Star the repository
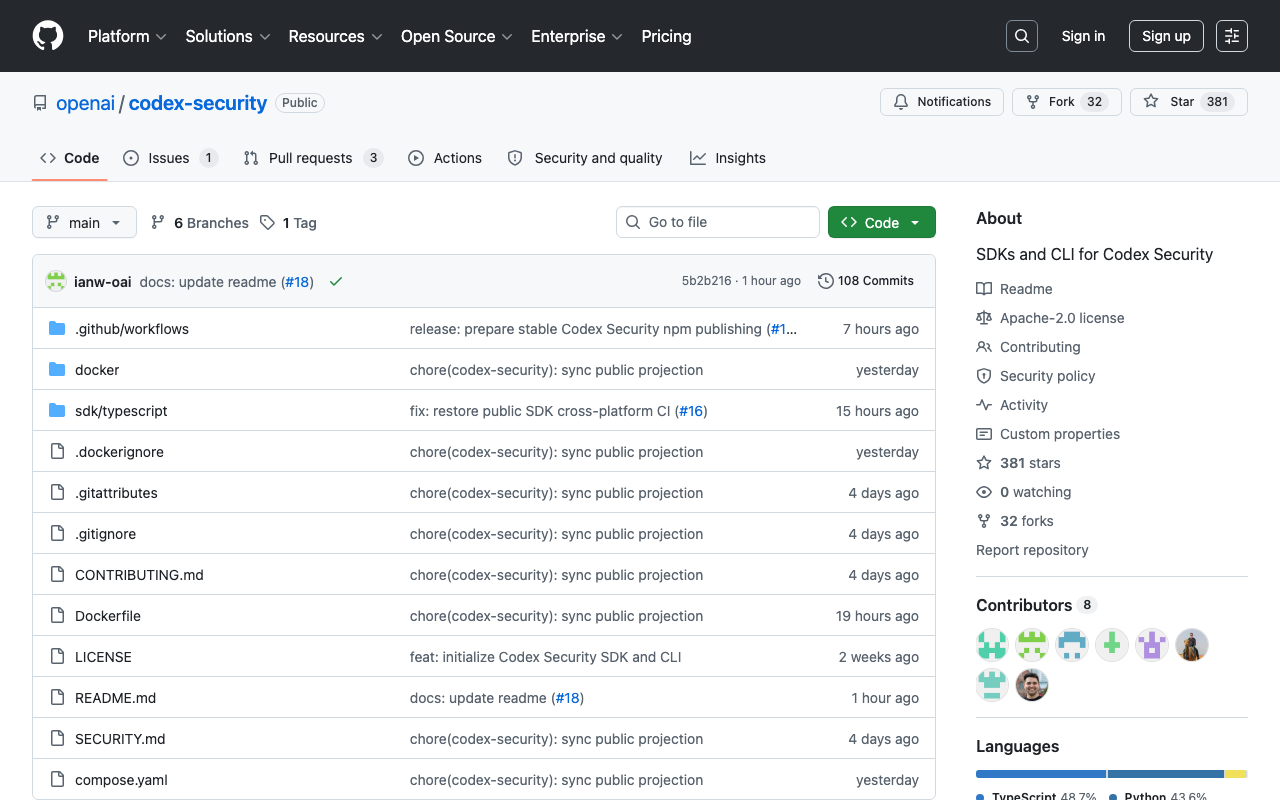Screen dimensions: 1280x800 (1189, 102)
